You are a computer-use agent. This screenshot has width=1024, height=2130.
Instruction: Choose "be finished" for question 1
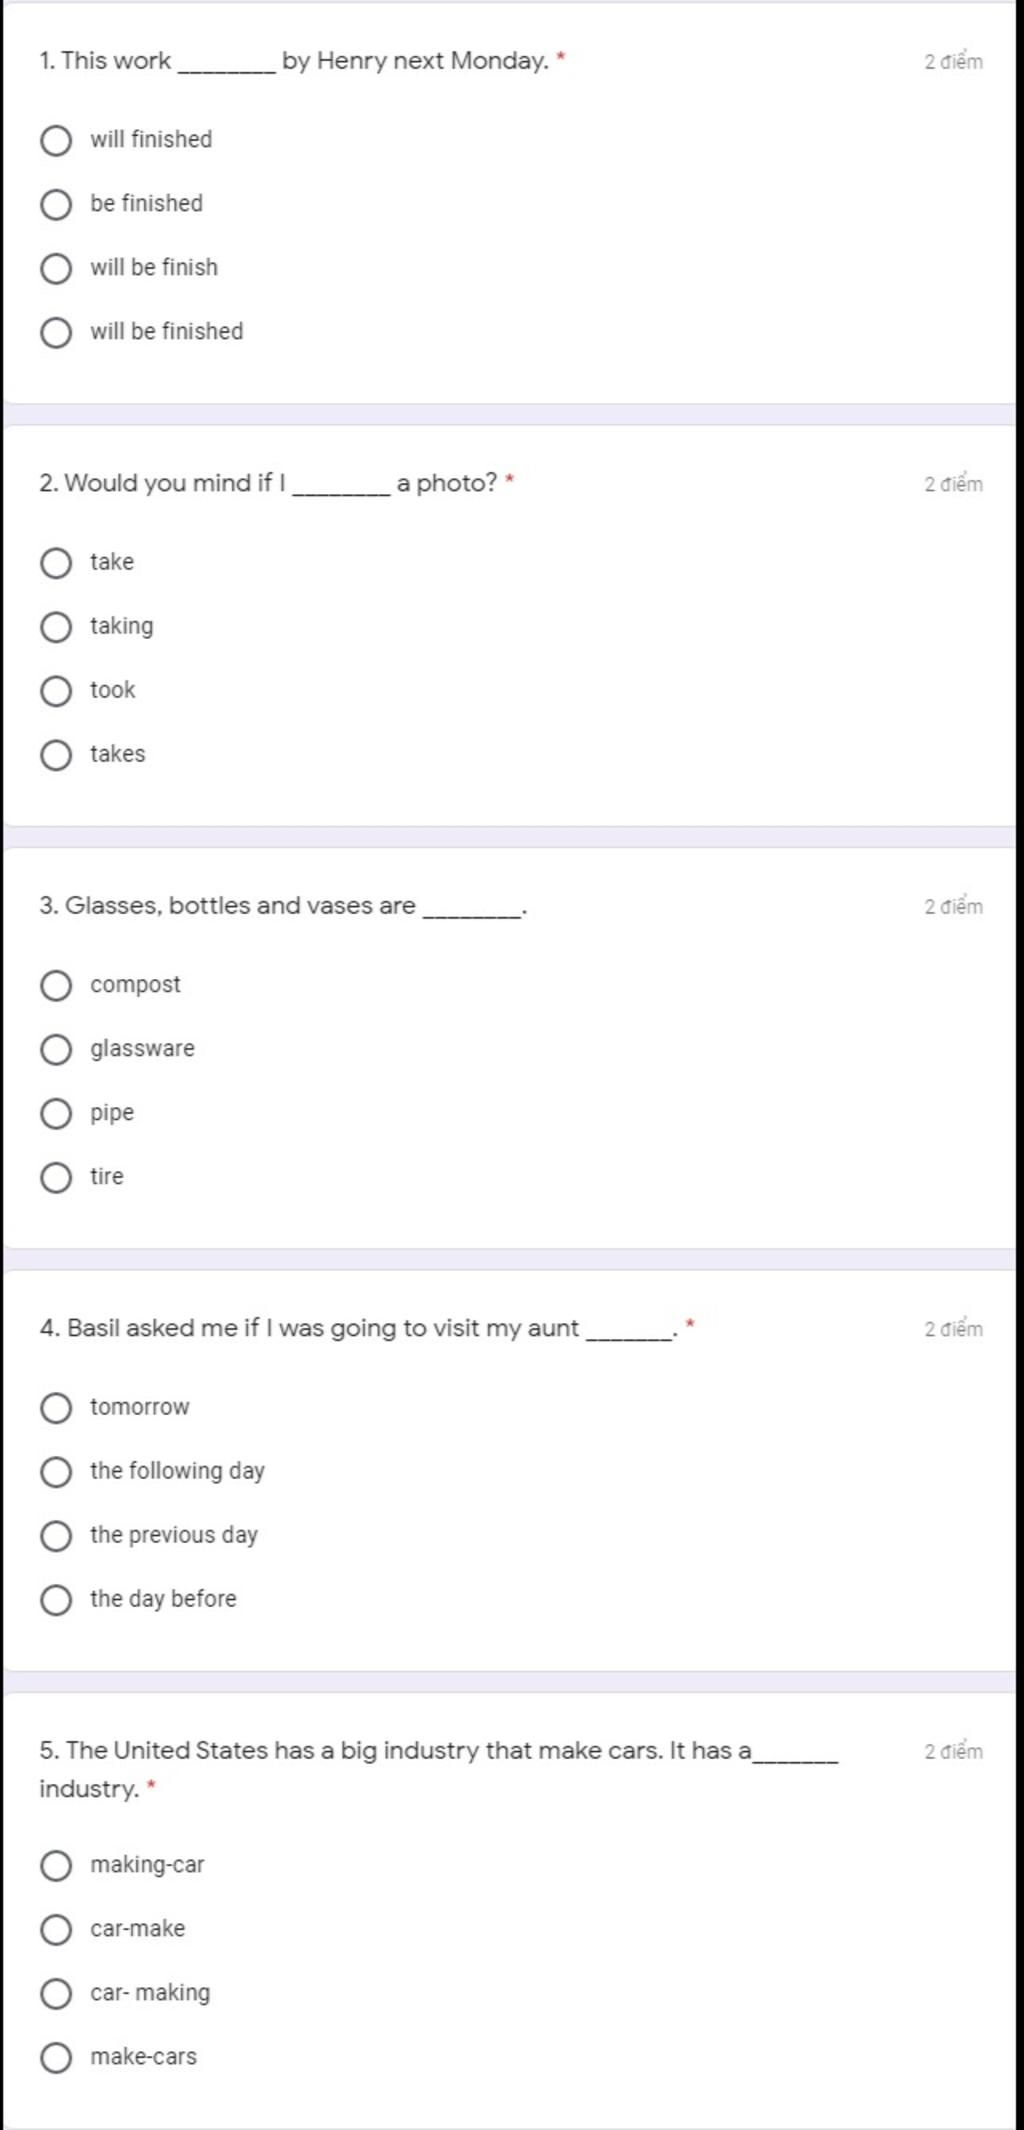pos(56,205)
